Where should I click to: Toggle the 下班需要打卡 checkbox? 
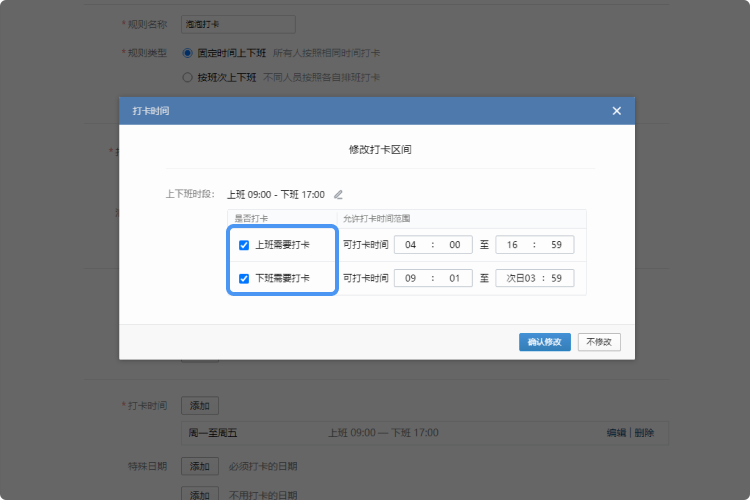click(244, 278)
